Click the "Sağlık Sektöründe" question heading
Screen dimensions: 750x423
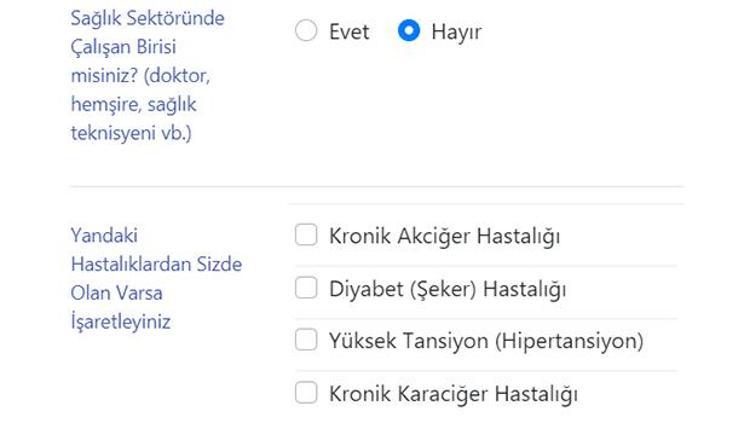pyautogui.click(x=147, y=18)
